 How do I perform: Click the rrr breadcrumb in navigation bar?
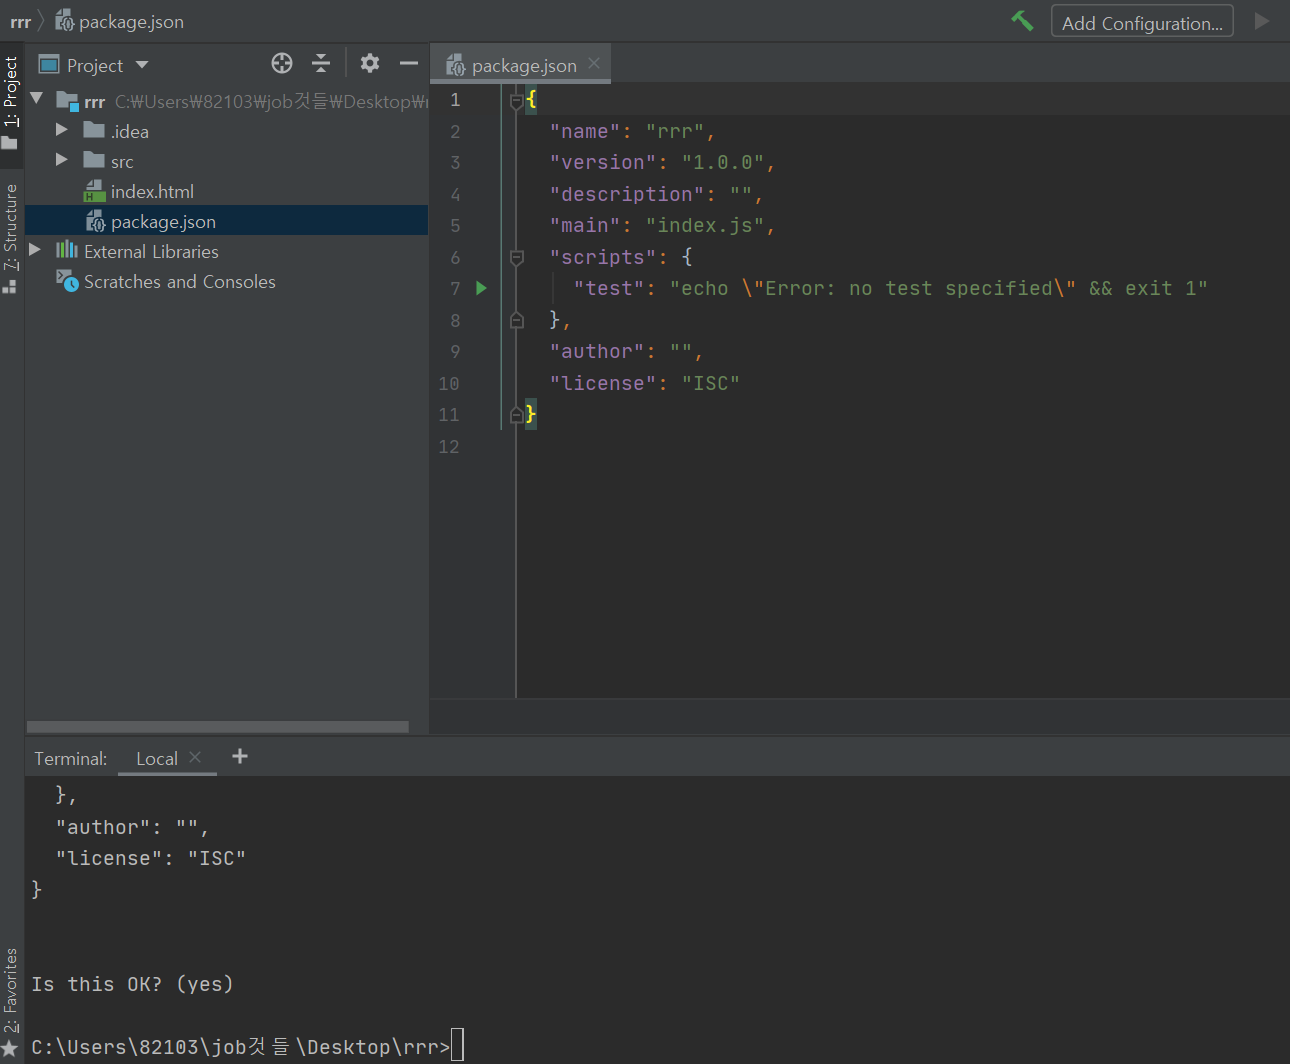20,21
